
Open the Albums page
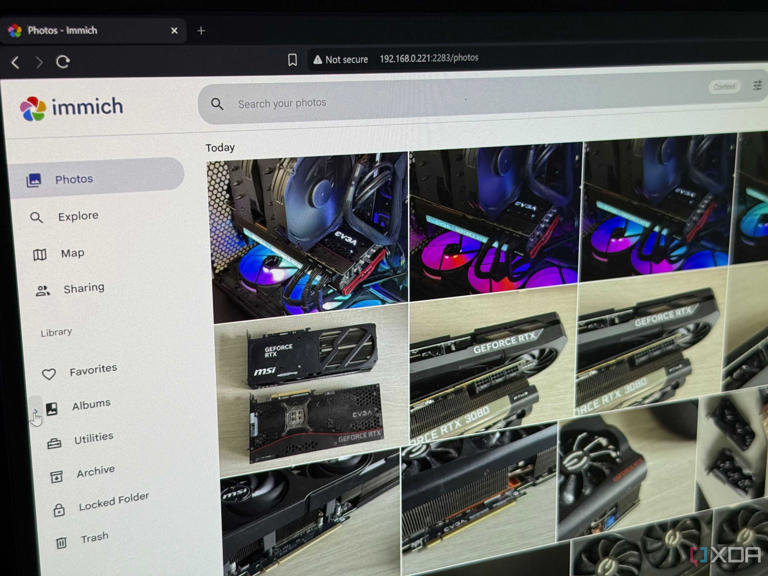[91, 405]
